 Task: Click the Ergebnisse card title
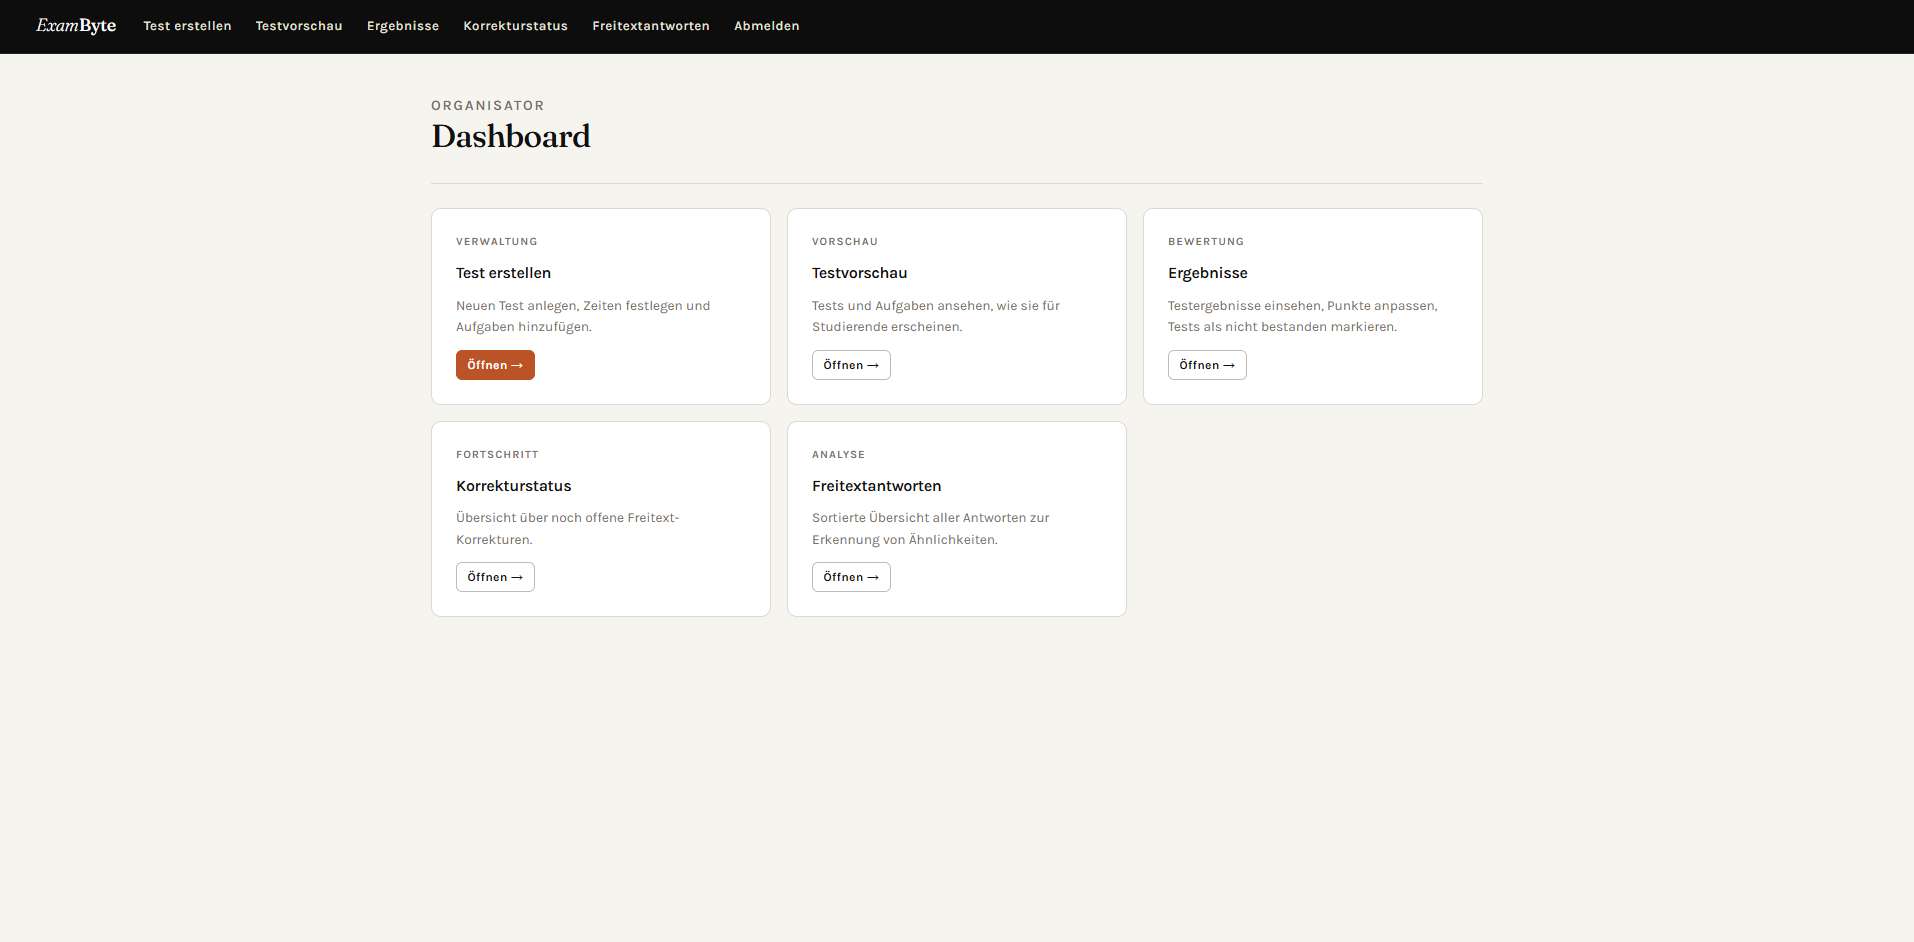[x=1208, y=273]
